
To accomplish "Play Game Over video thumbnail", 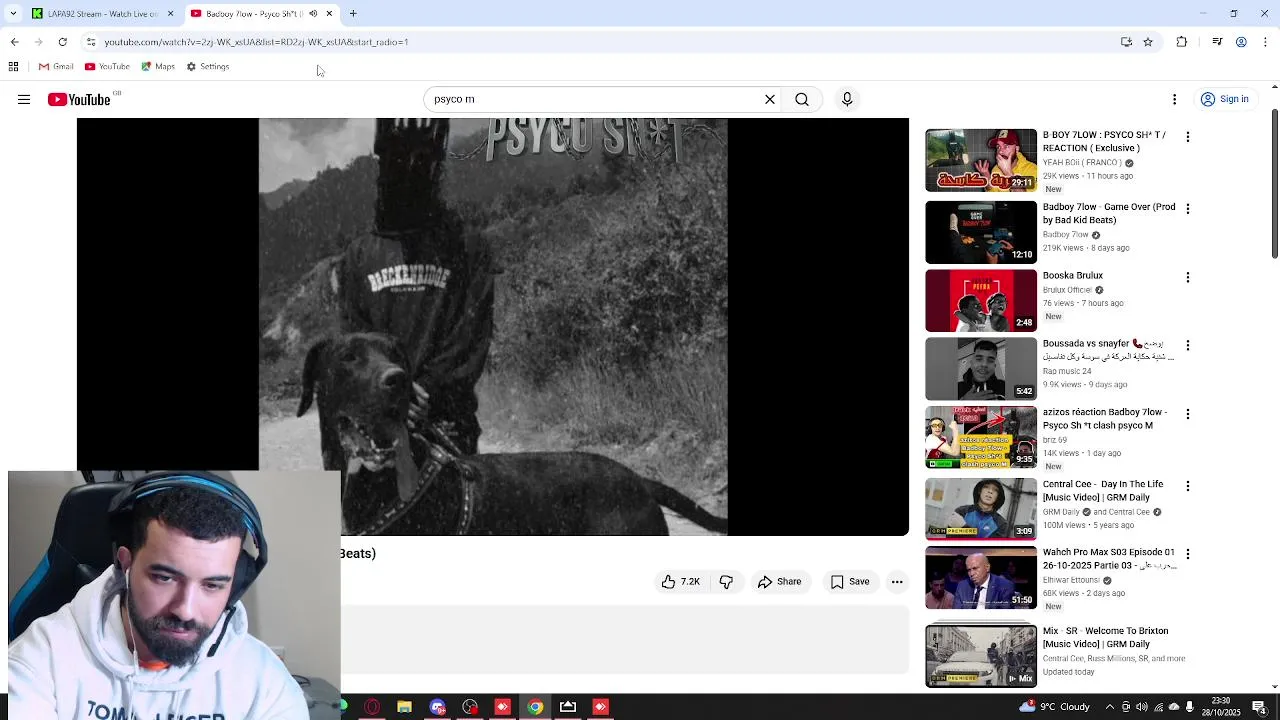I will (981, 232).
